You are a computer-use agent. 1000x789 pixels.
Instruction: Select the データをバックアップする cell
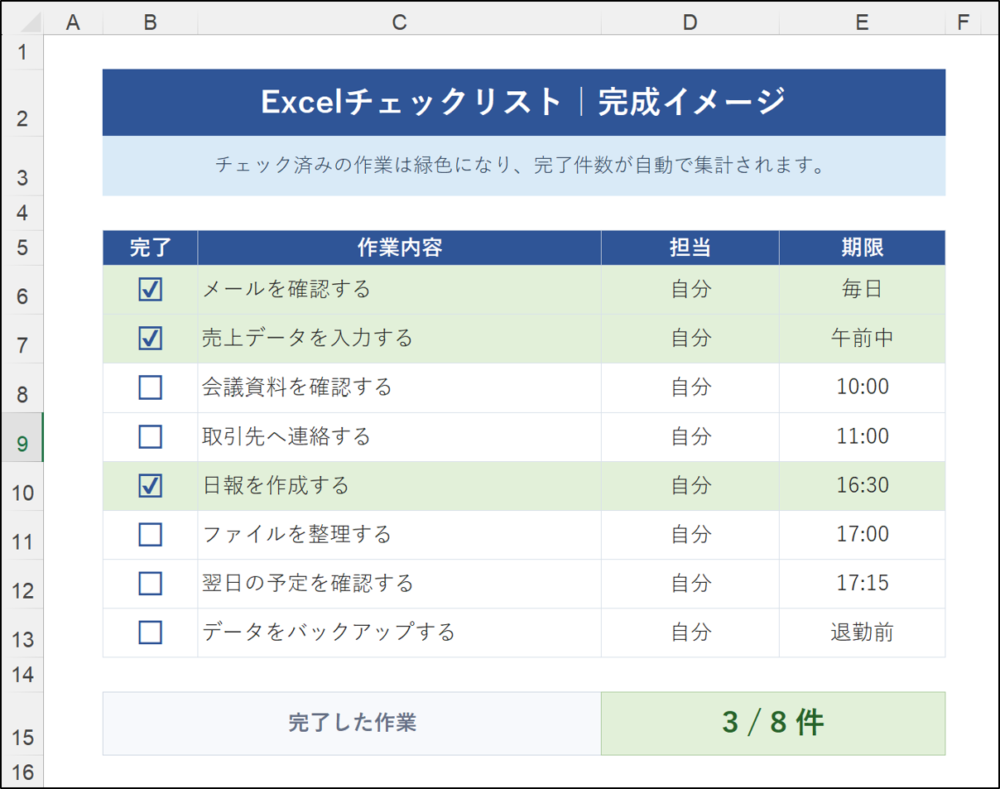[x=399, y=633]
